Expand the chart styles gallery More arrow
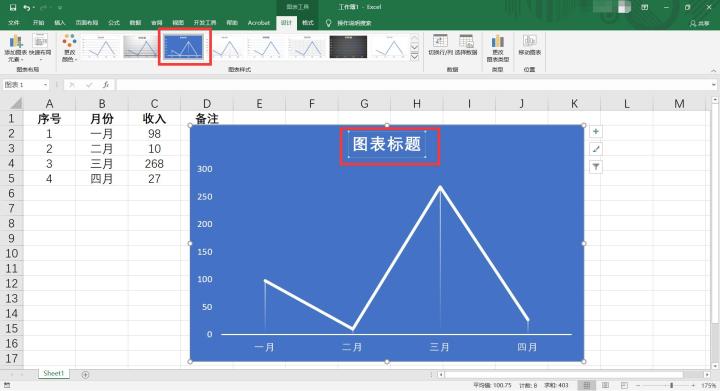The image size is (720, 391). tap(415, 57)
